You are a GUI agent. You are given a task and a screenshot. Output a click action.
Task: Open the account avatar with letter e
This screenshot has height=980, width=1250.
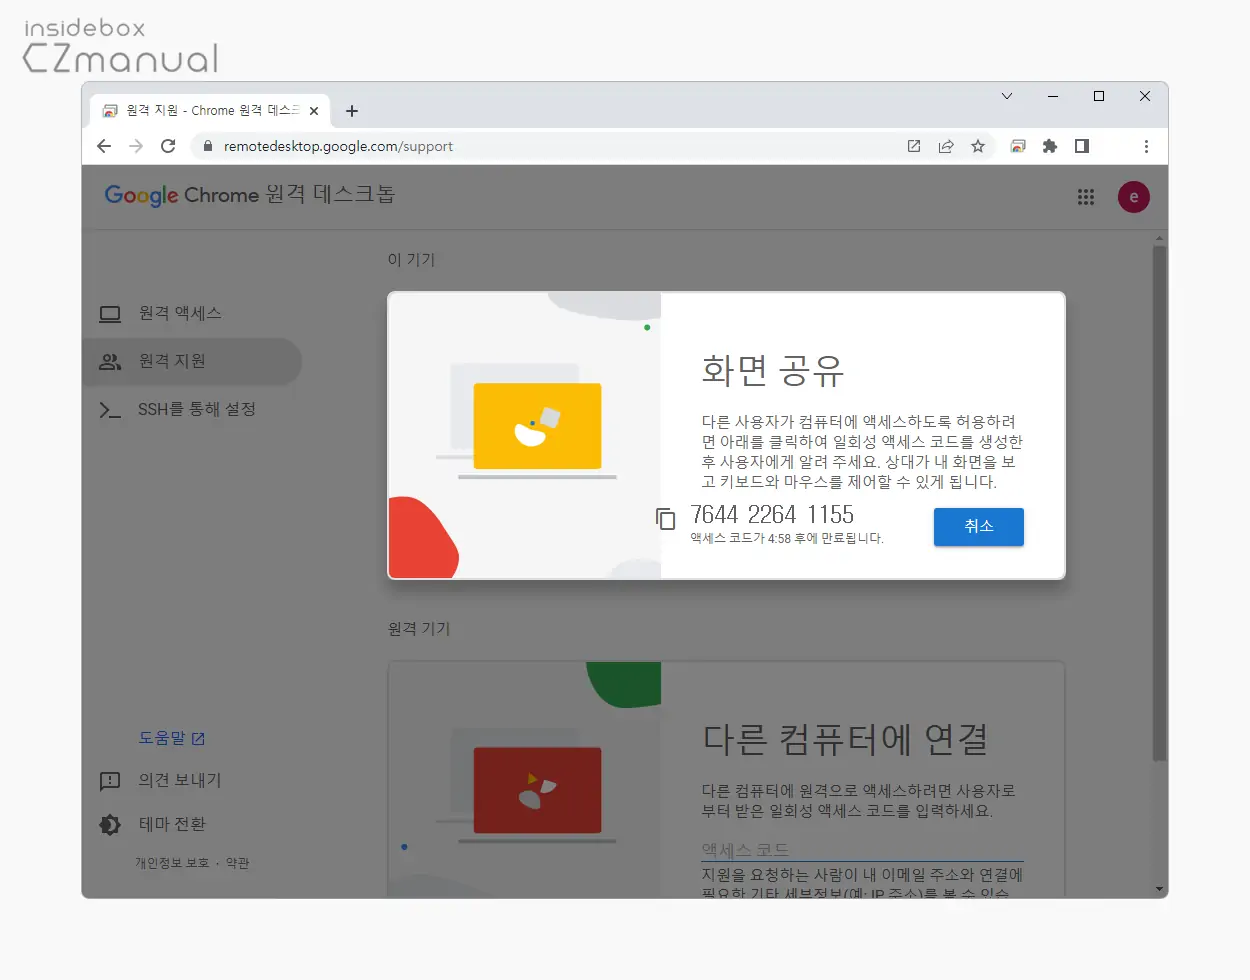1134,197
